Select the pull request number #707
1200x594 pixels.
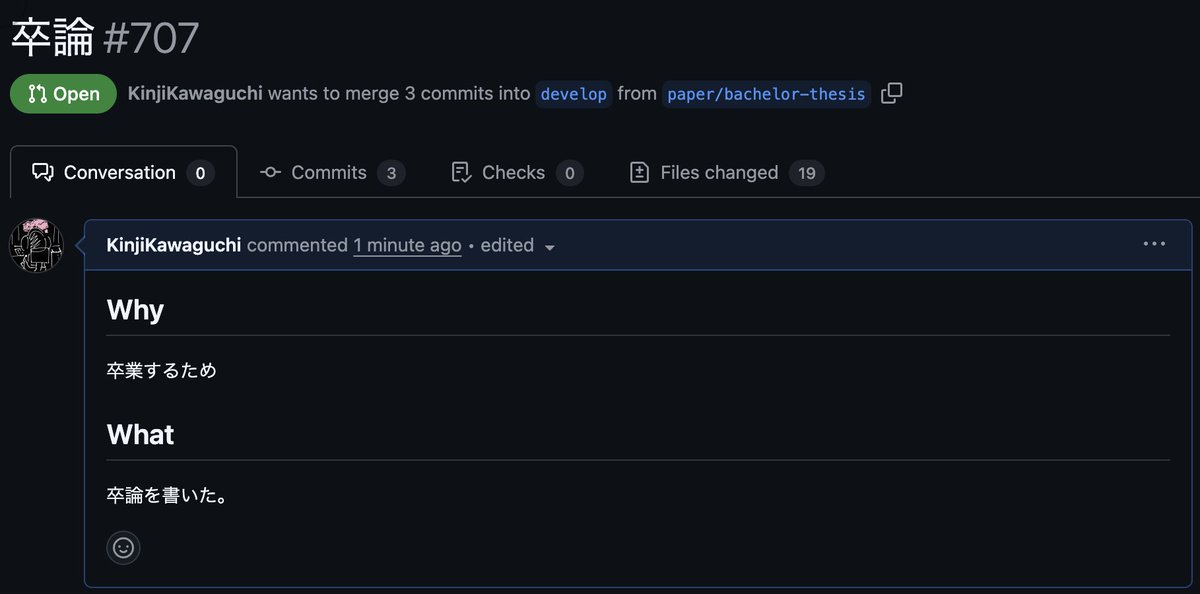[151, 38]
